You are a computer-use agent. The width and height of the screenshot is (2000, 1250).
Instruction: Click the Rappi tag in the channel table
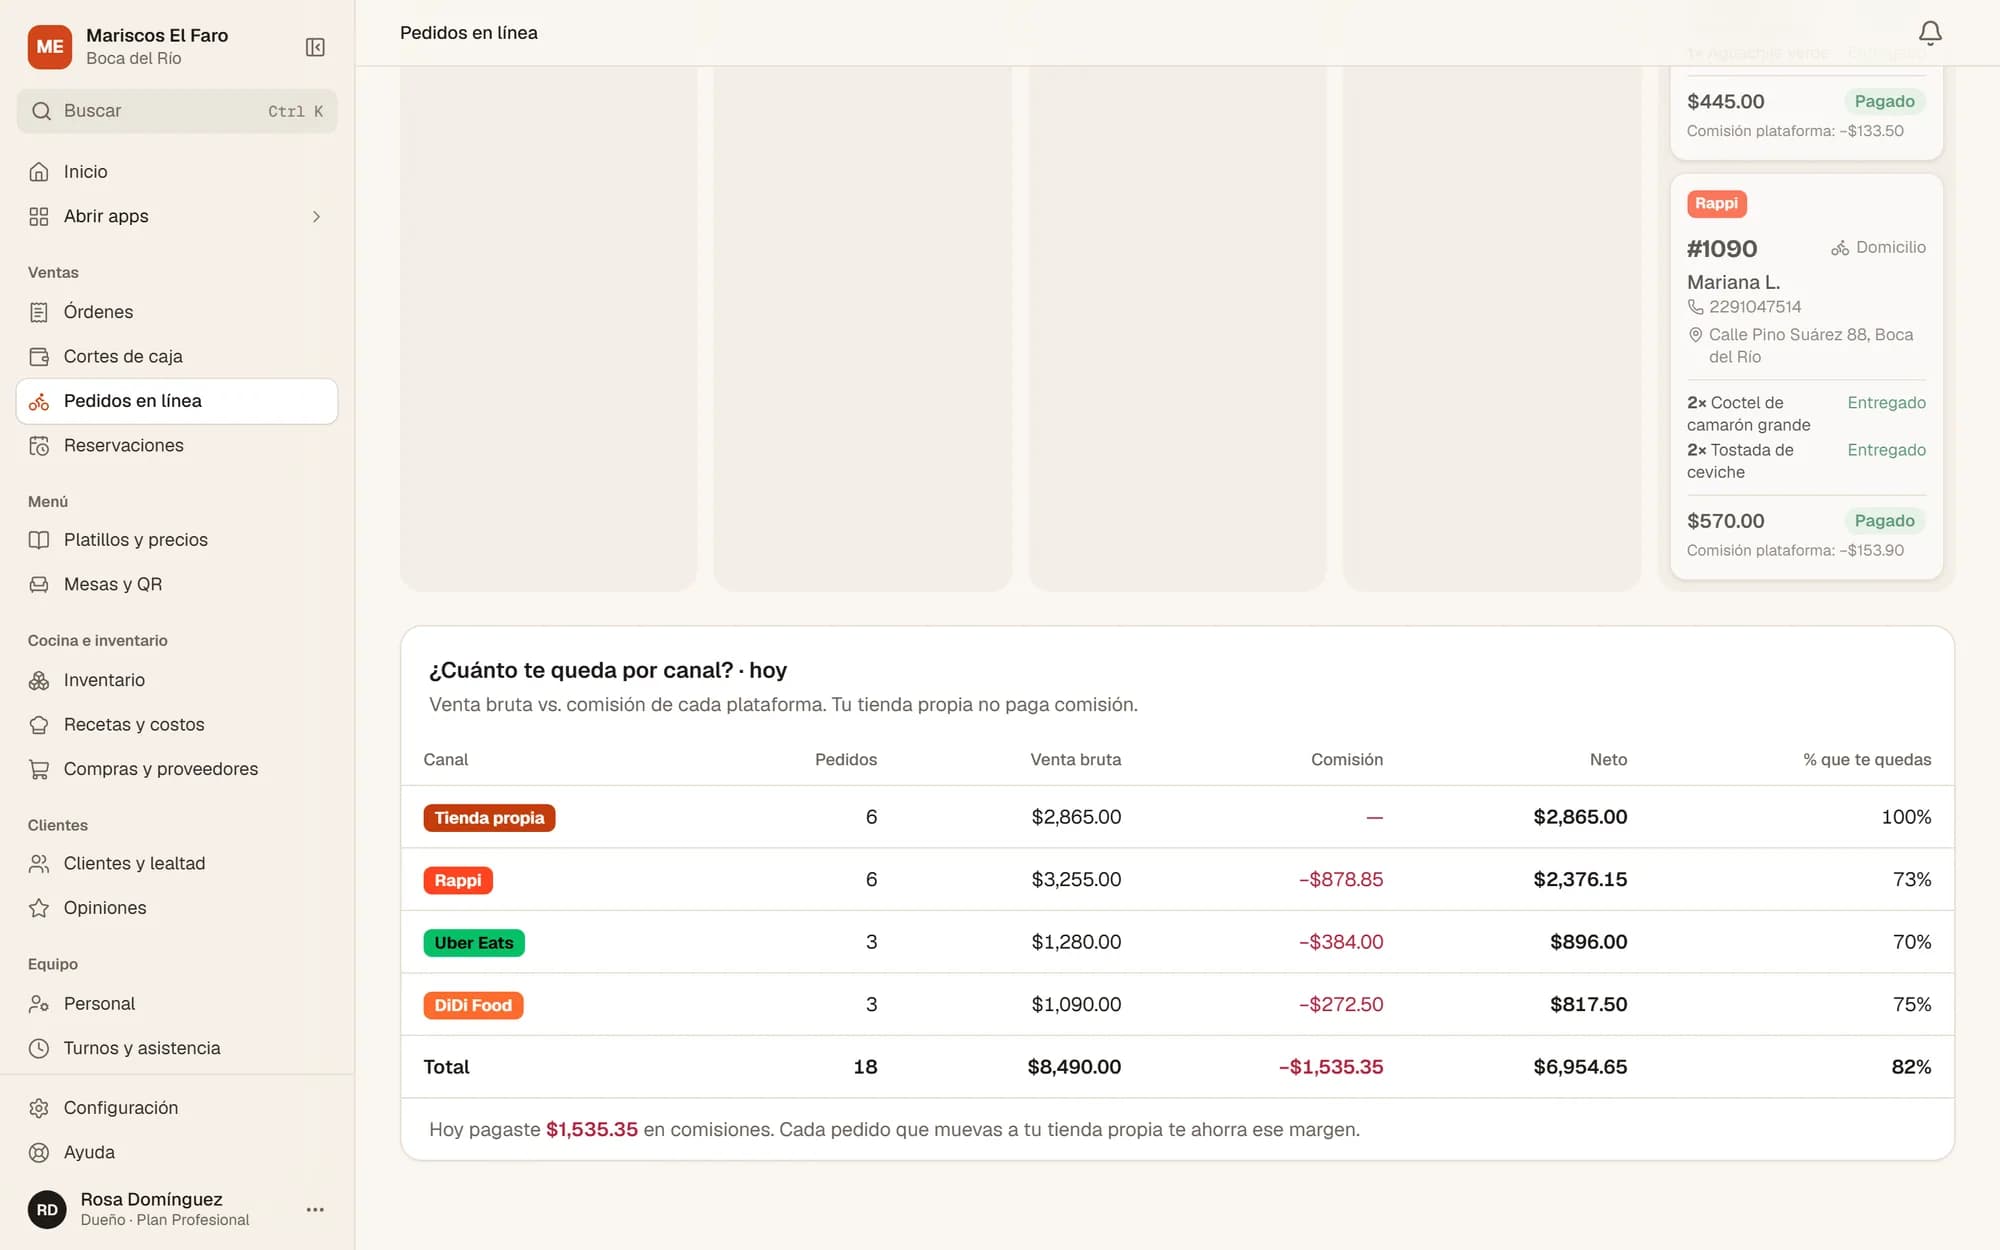pos(458,880)
